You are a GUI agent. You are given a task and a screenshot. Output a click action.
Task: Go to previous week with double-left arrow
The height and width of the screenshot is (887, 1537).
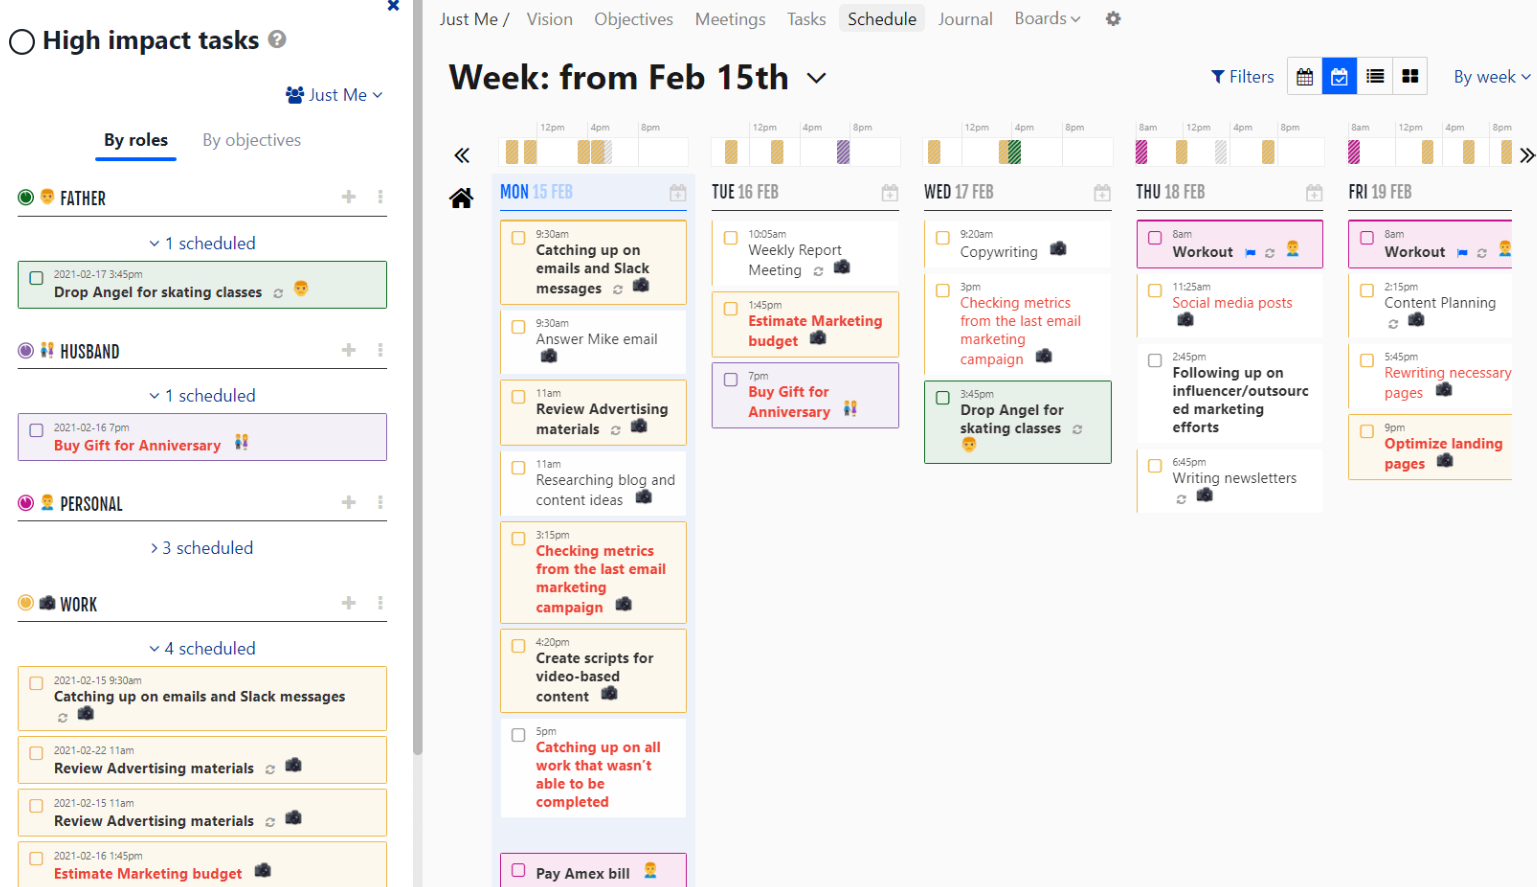461,155
